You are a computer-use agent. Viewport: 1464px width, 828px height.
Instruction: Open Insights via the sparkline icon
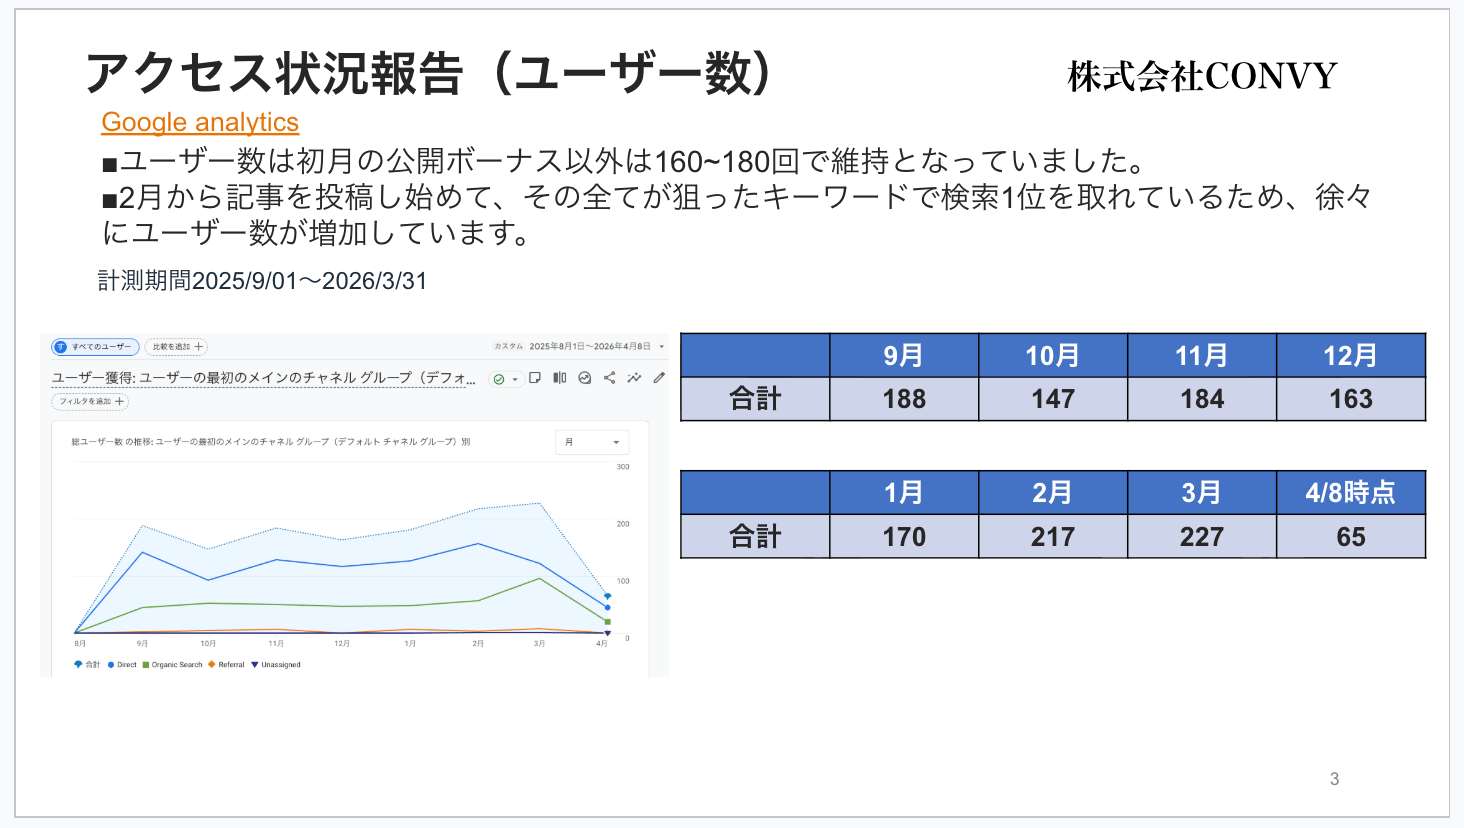(x=634, y=379)
